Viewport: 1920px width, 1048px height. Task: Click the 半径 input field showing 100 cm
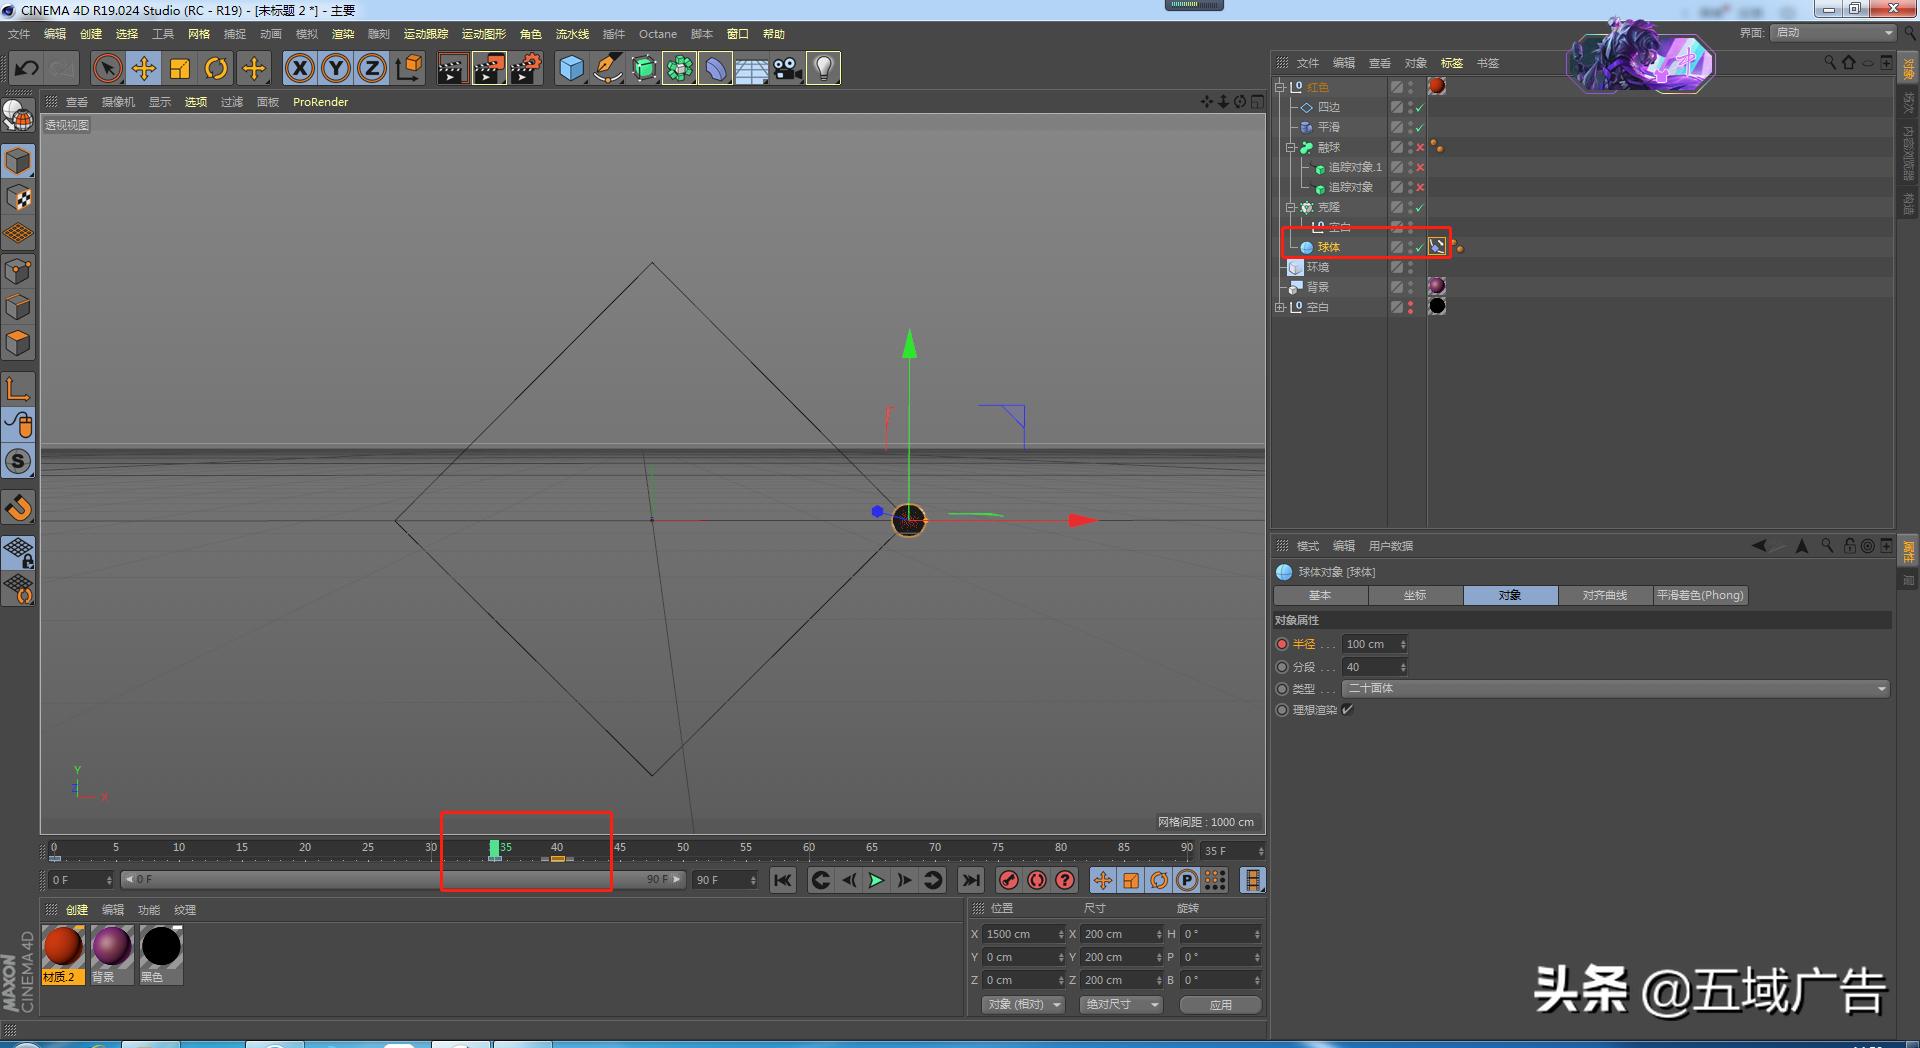pyautogui.click(x=1369, y=644)
